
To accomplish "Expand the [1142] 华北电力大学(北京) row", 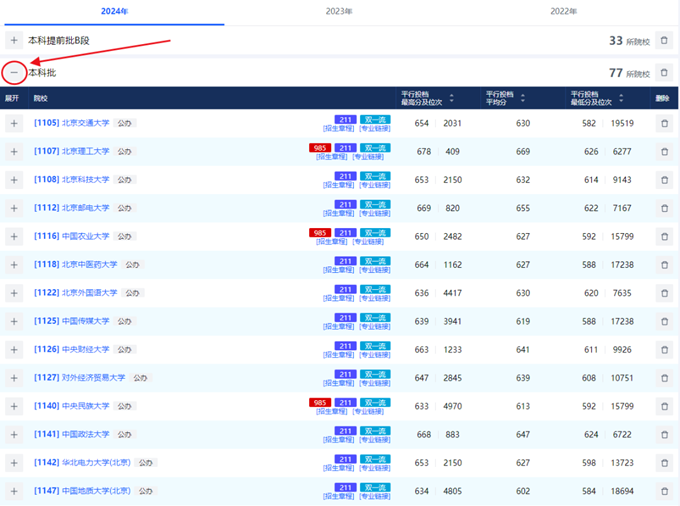I will point(14,463).
